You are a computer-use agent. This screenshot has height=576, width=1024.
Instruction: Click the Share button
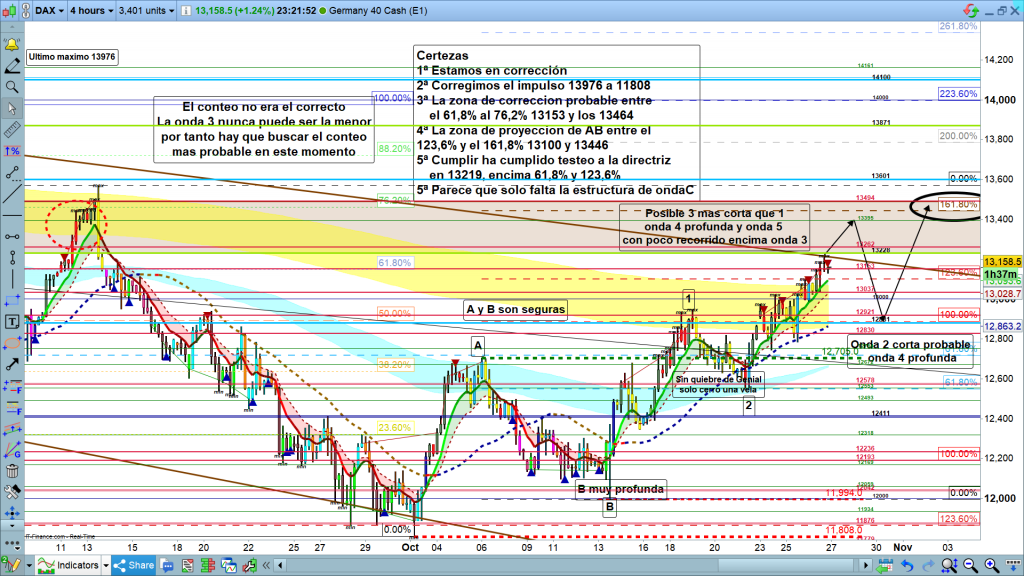[x=135, y=565]
